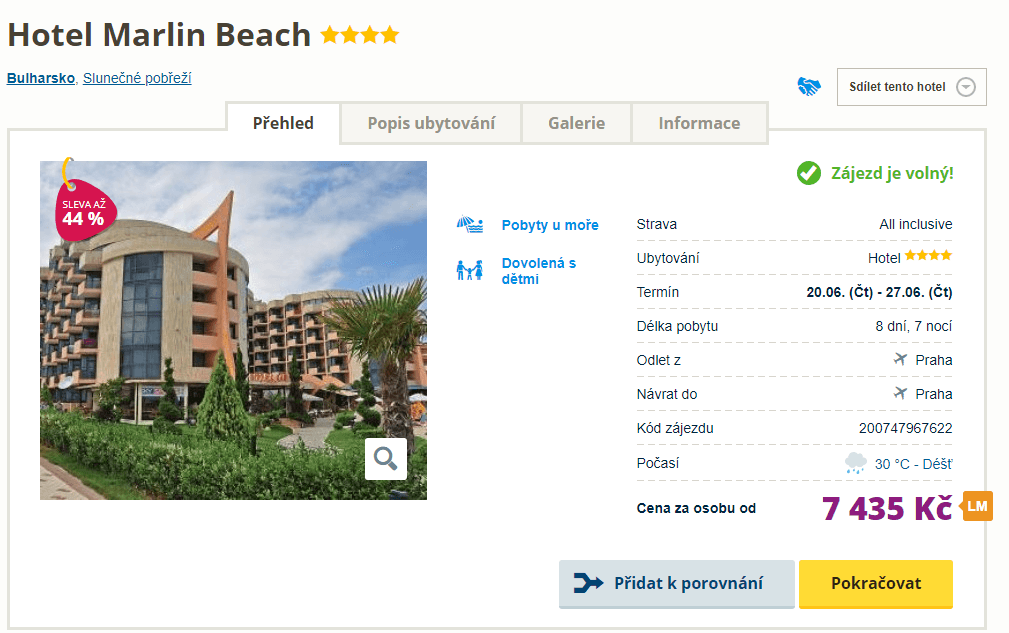Click the Sdílet dropdown arrow circle
1009x633 pixels.
pos(966,87)
